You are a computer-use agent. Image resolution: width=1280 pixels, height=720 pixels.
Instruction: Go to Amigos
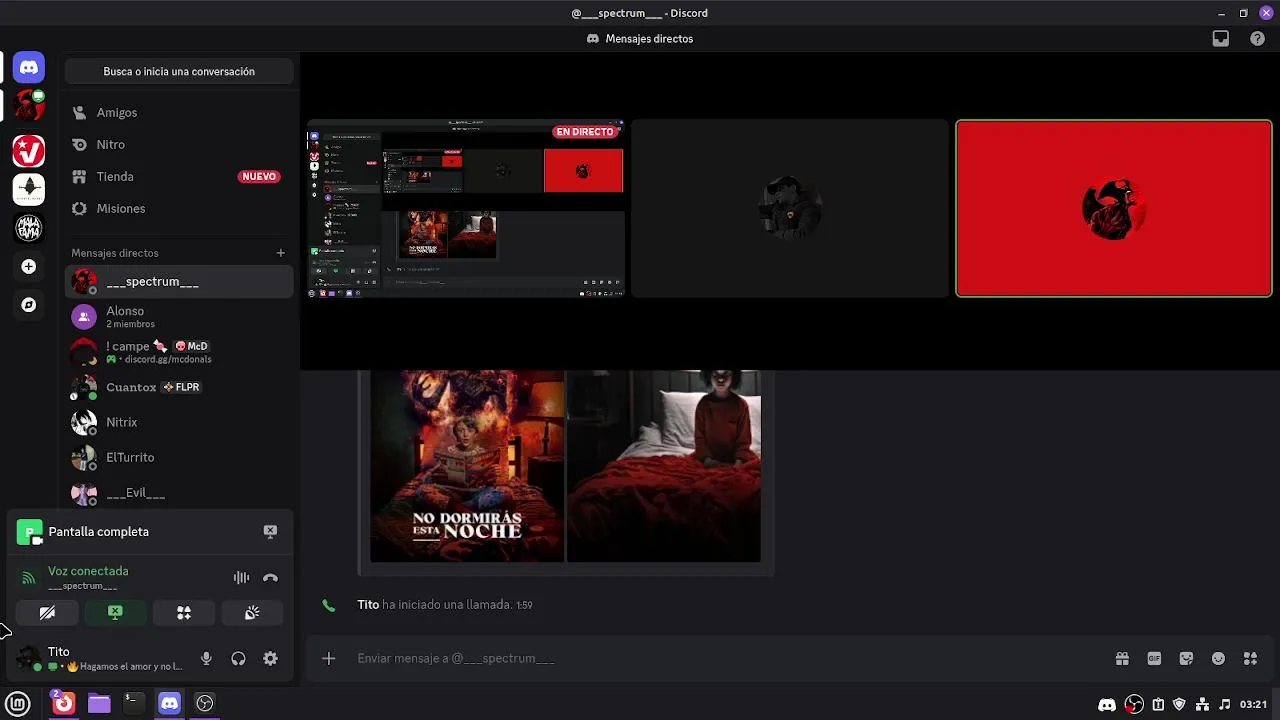click(179, 113)
